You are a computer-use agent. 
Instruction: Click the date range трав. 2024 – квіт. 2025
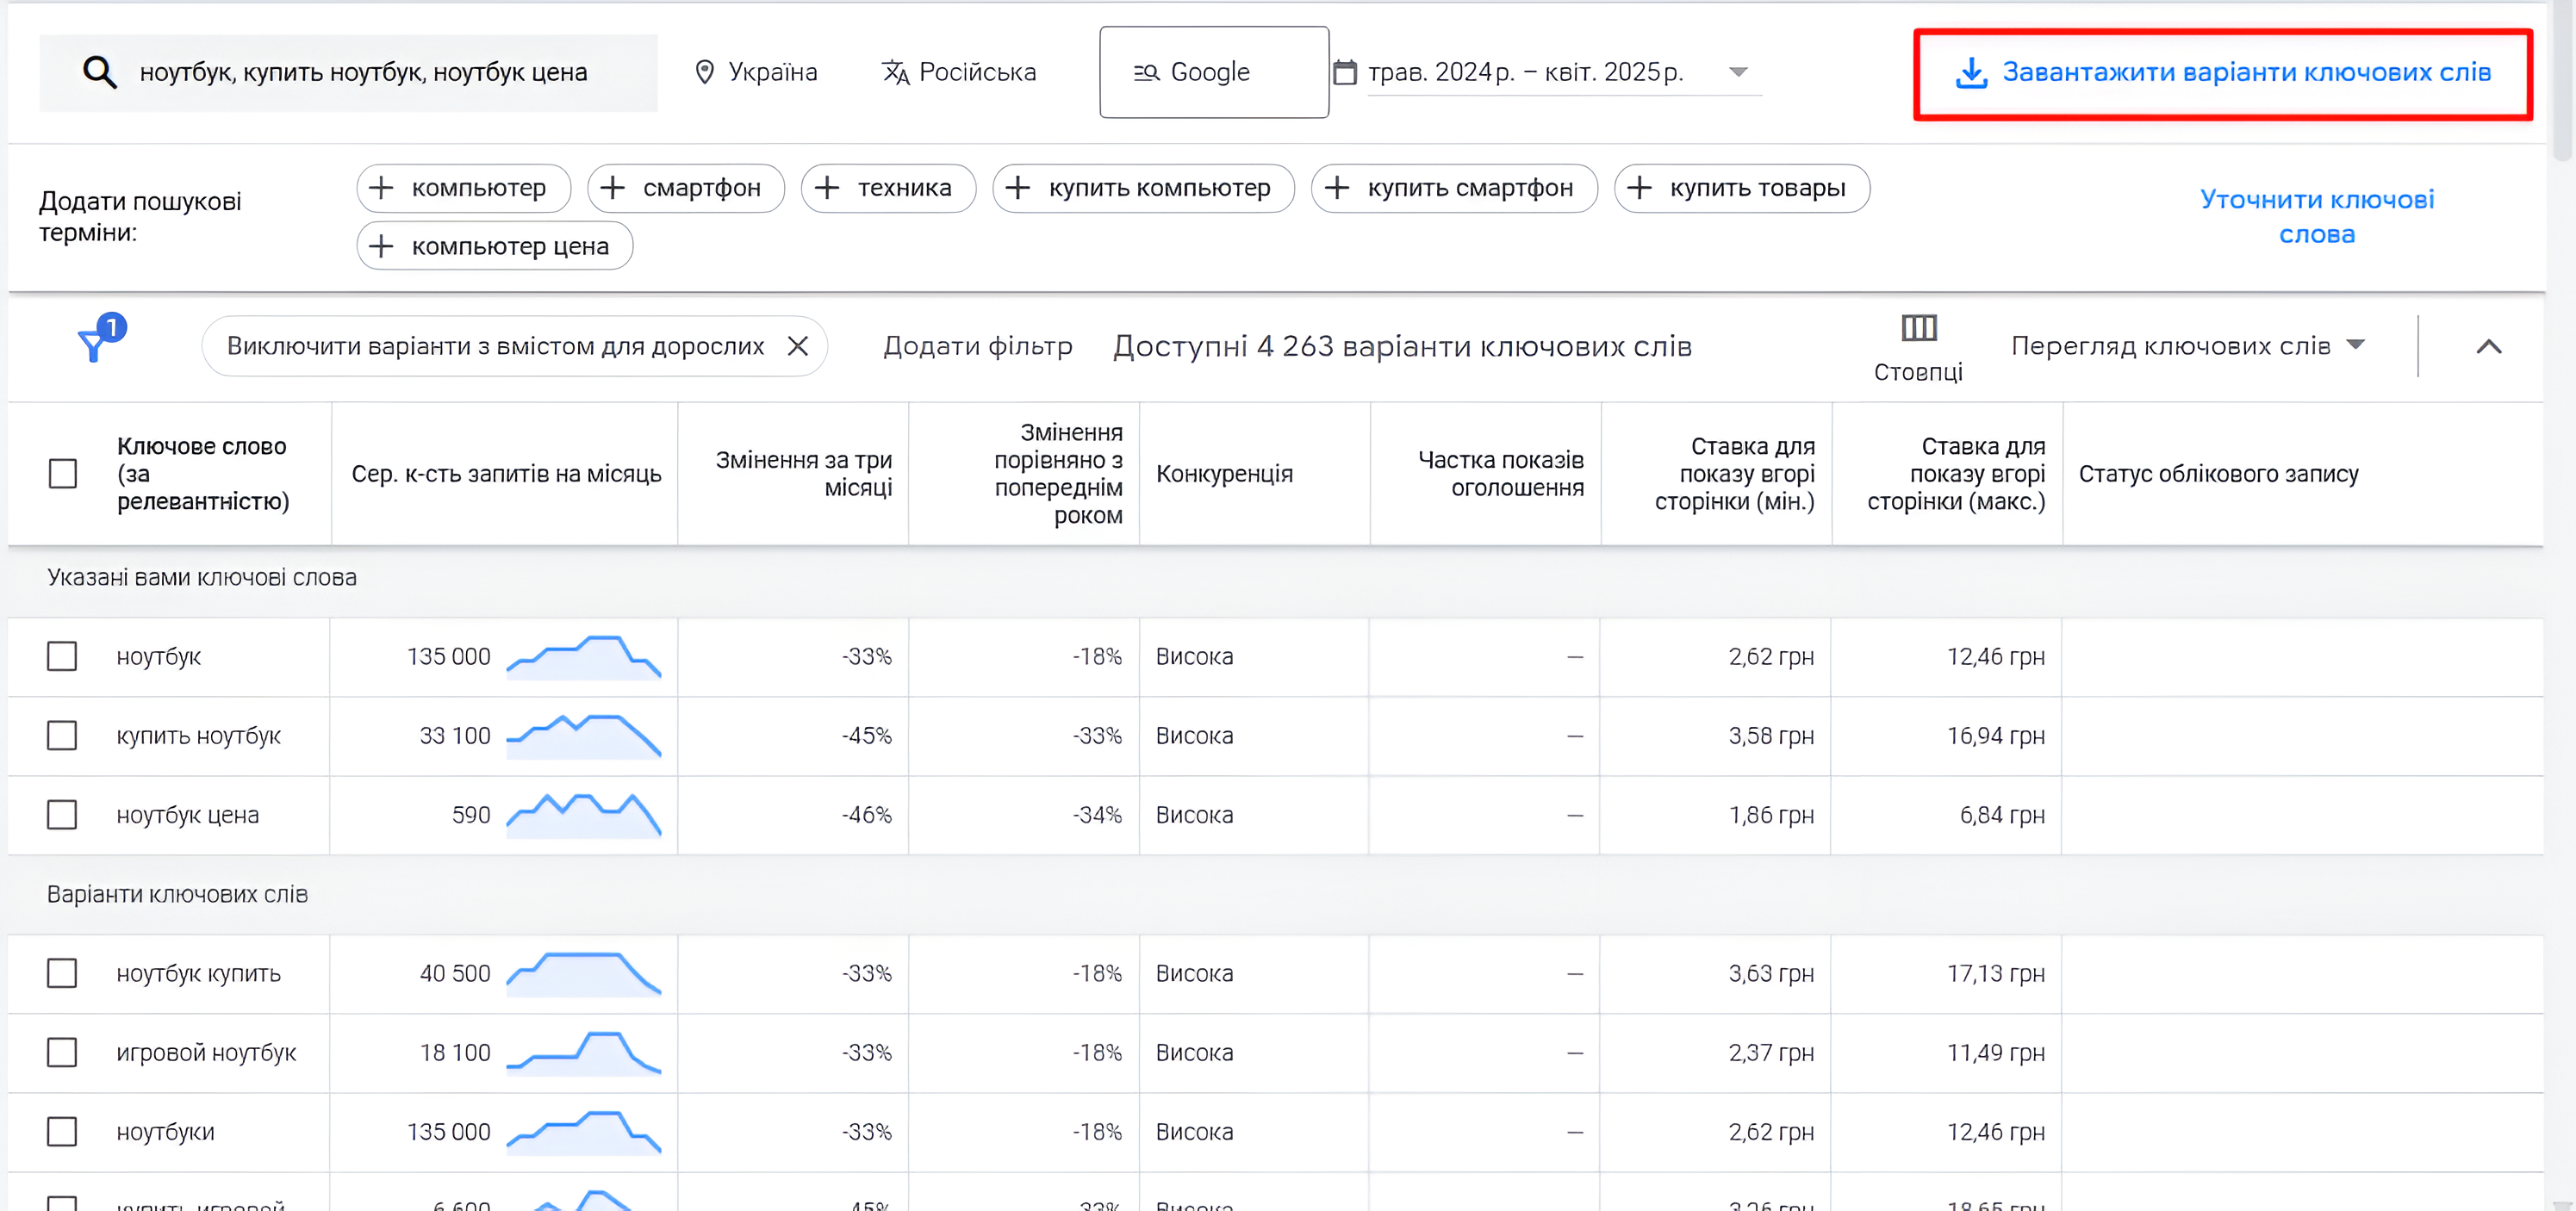coord(1525,72)
